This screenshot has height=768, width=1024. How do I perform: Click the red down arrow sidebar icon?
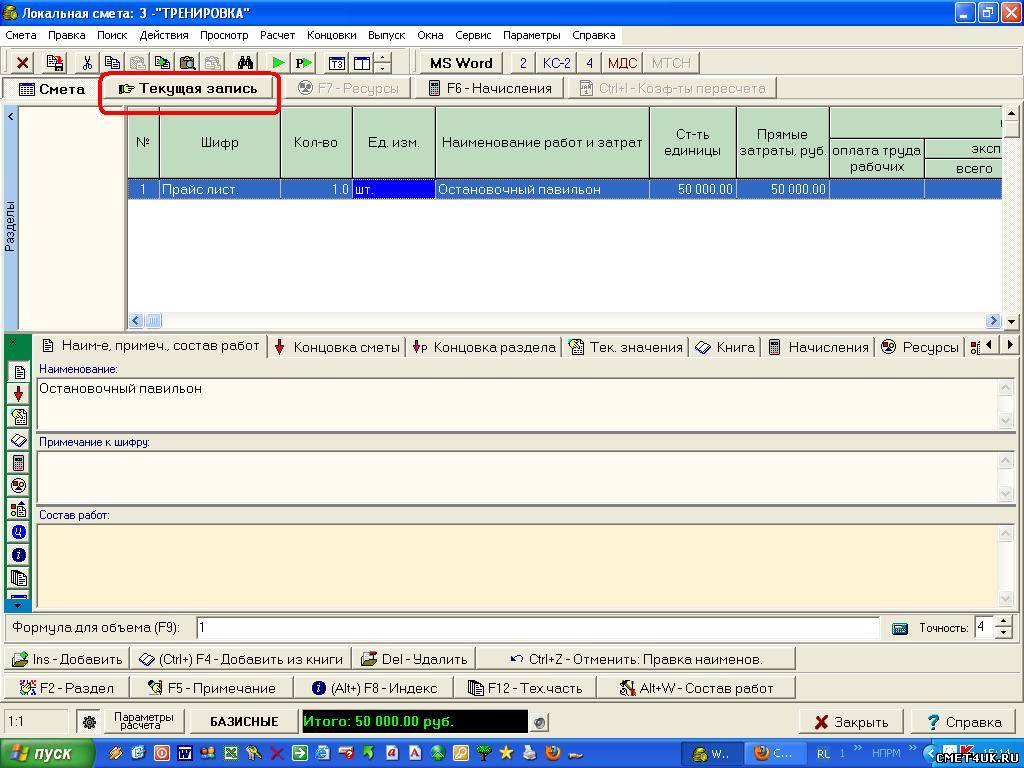18,393
